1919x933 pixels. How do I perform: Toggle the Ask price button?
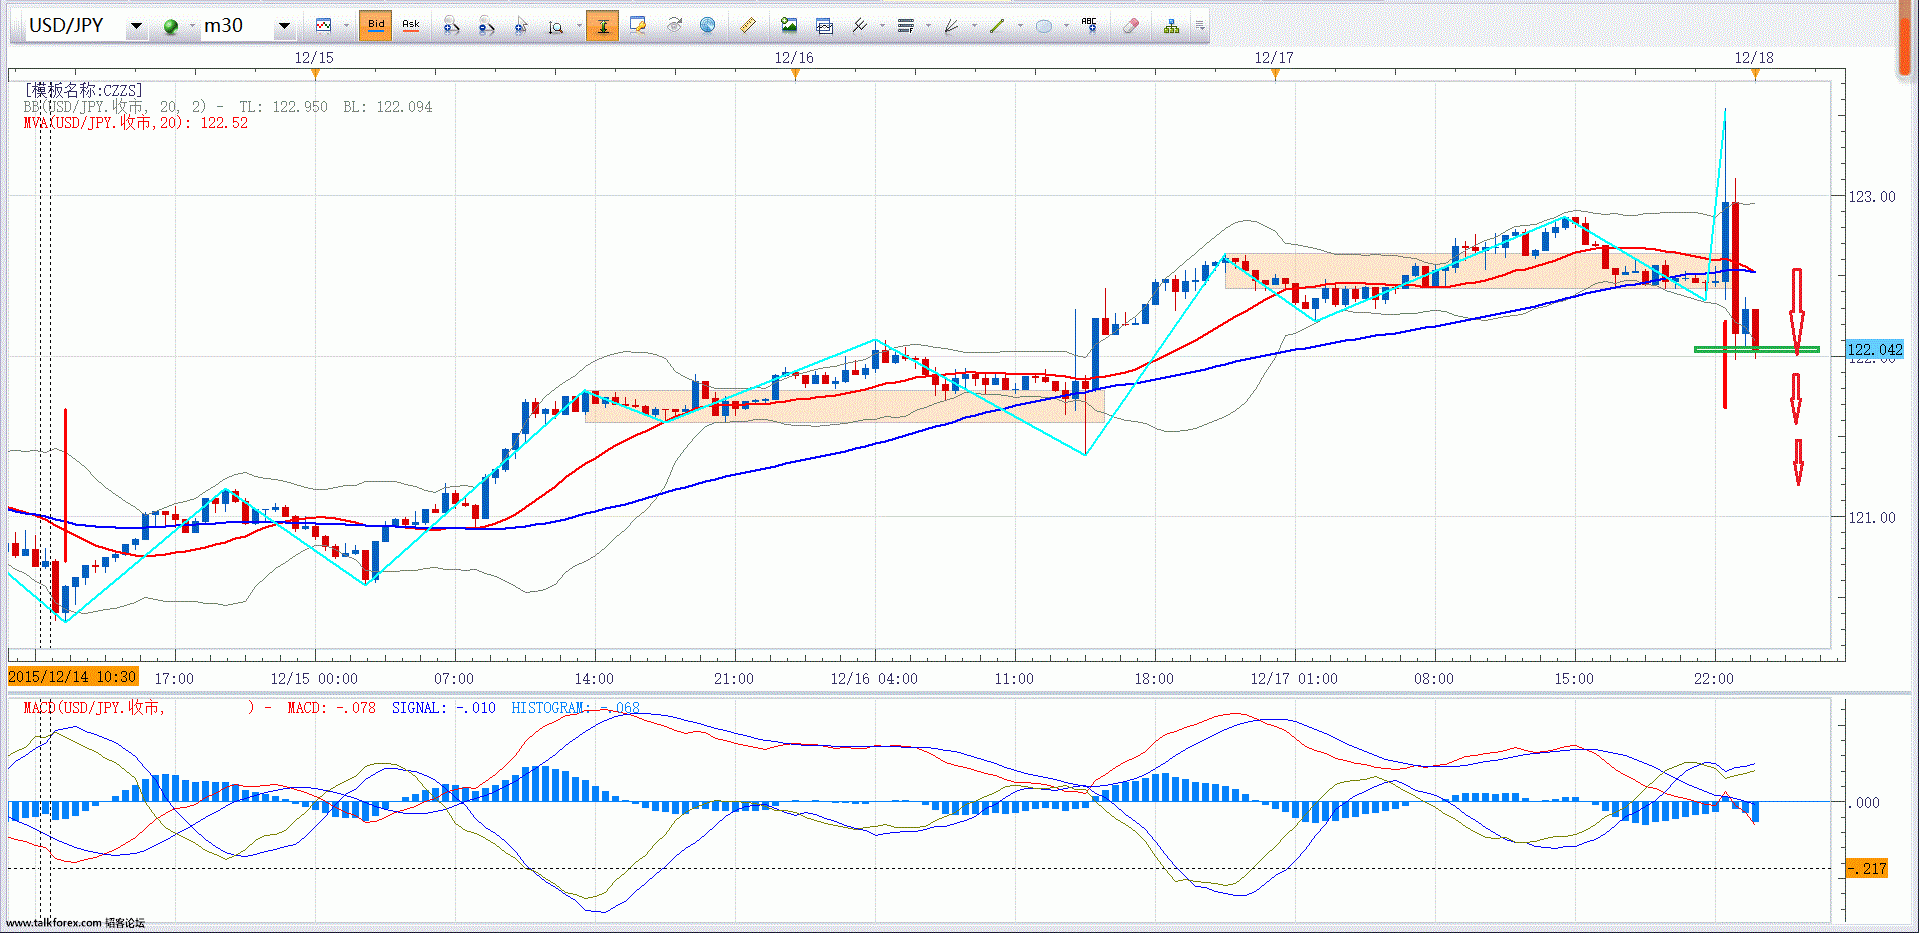coord(411,26)
